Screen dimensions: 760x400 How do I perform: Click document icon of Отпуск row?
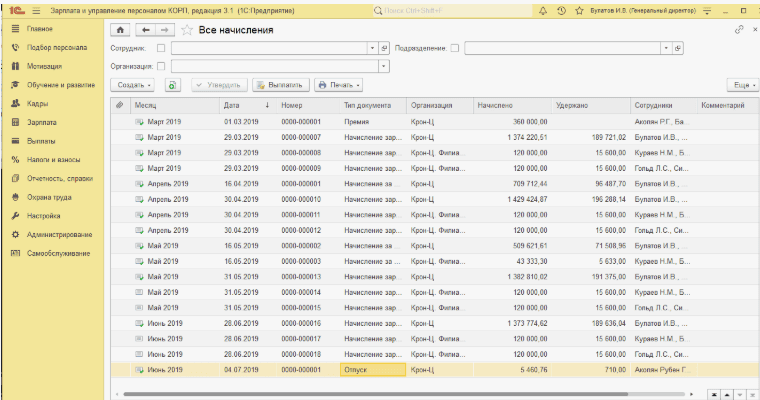139,370
